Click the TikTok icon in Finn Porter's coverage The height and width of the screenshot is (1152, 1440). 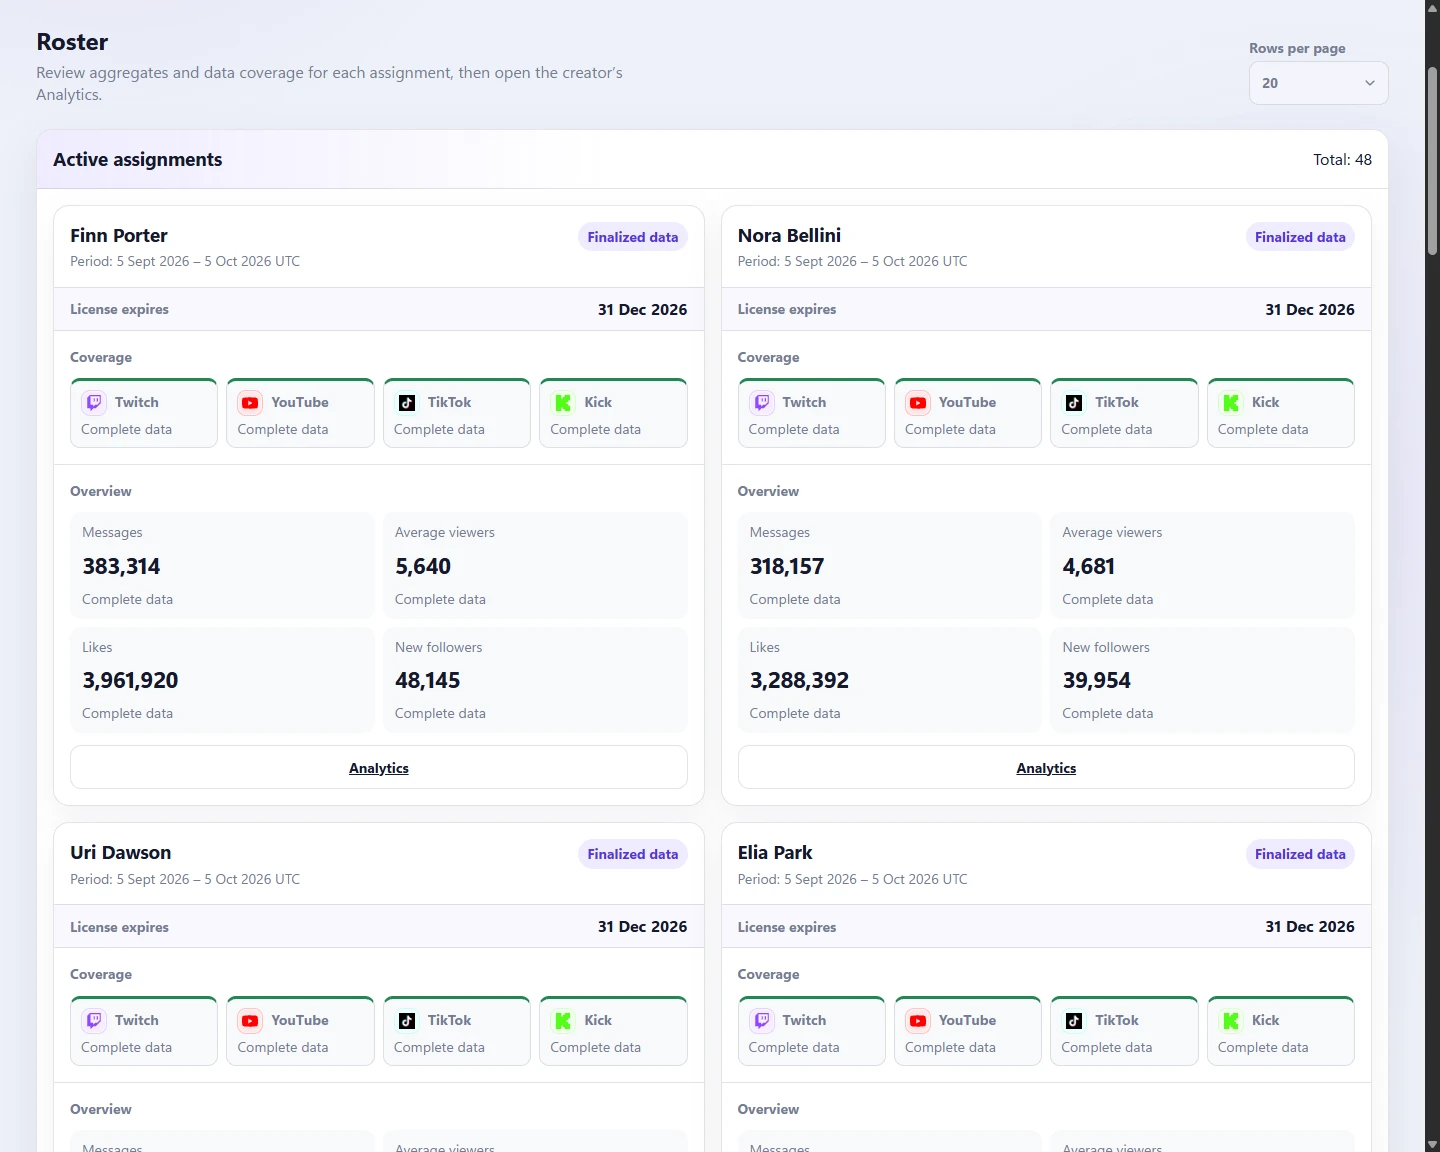point(407,402)
